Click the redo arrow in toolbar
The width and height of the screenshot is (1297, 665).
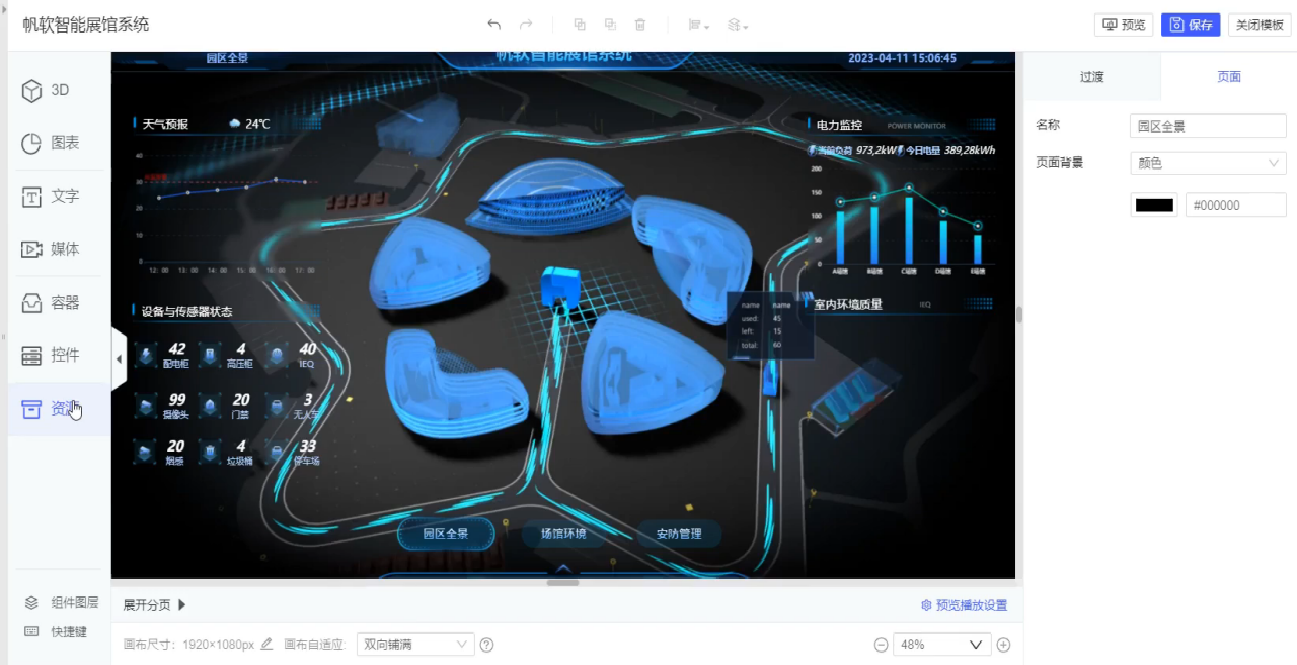[x=526, y=25]
